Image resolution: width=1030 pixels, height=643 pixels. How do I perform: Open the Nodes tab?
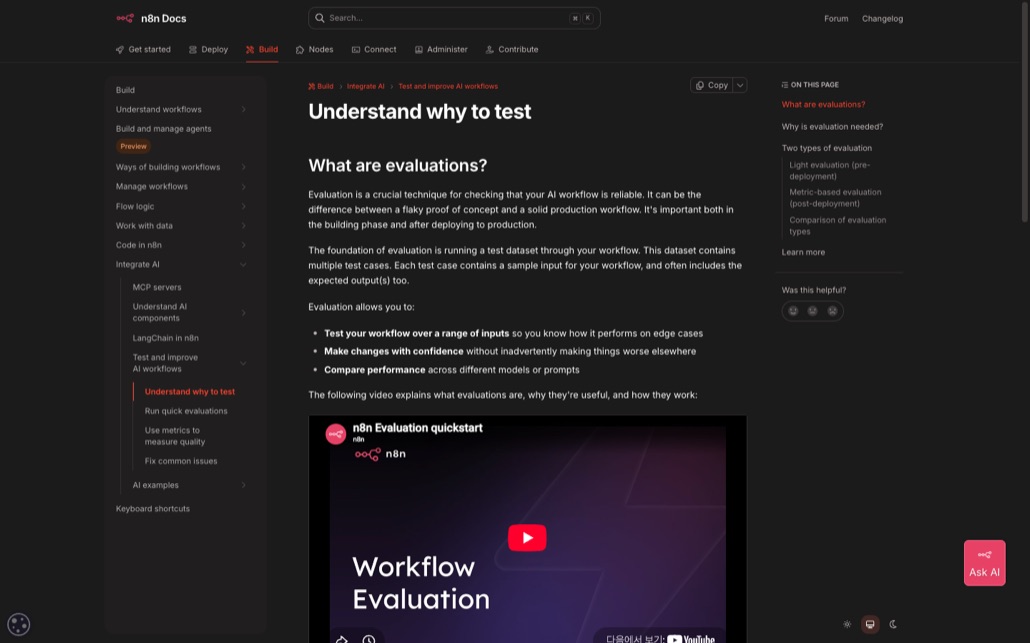tap(315, 50)
